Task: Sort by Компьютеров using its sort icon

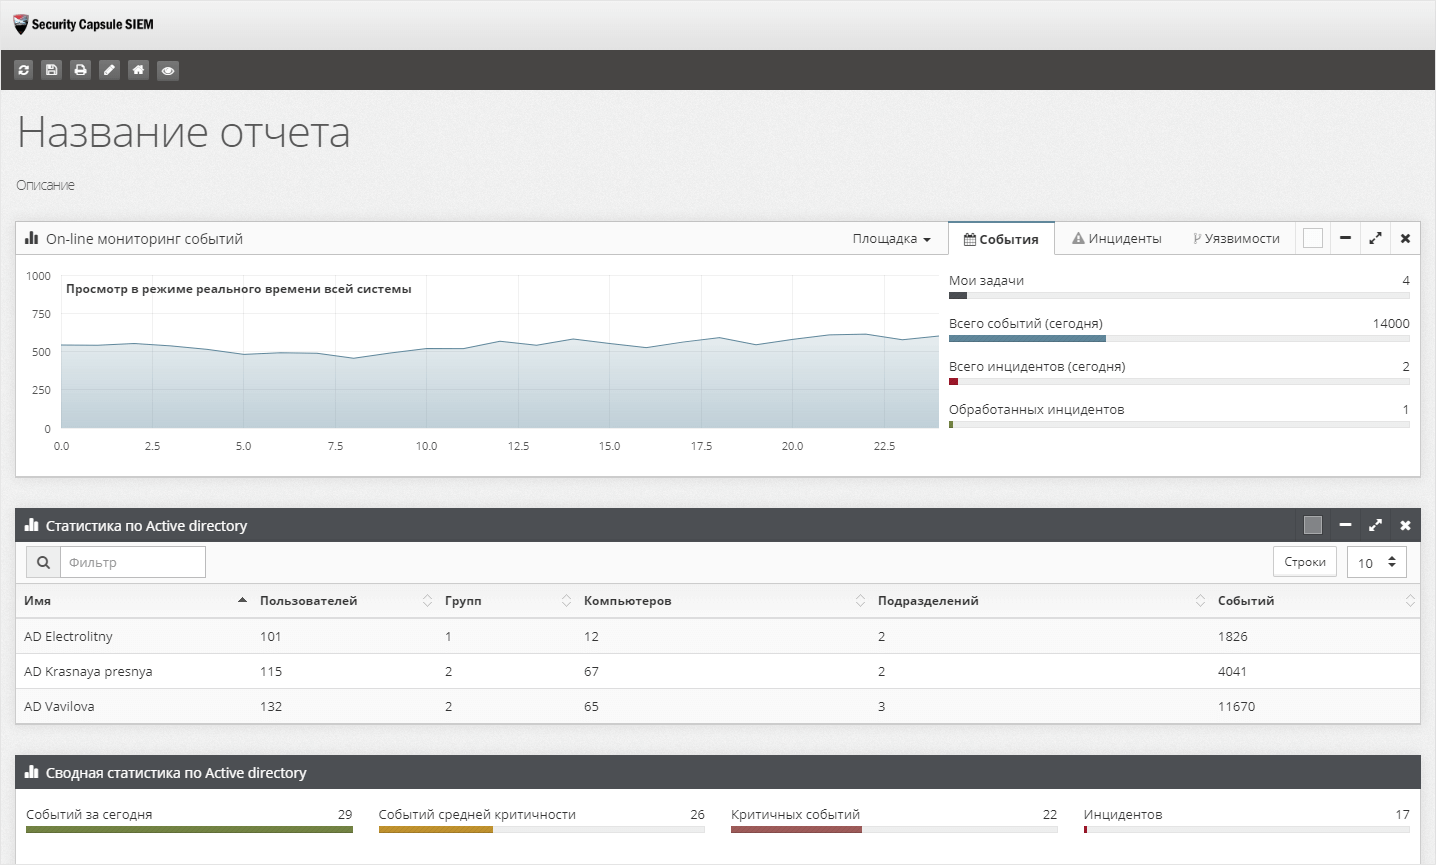Action: coord(860,601)
